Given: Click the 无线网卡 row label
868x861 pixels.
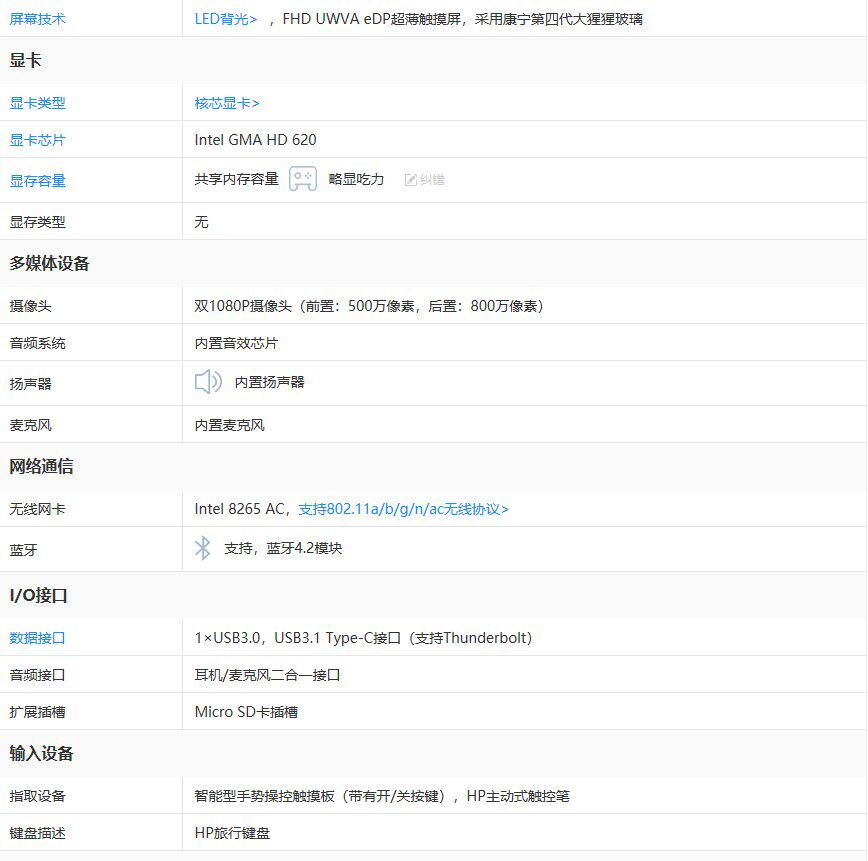Looking at the screenshot, I should 37,509.
